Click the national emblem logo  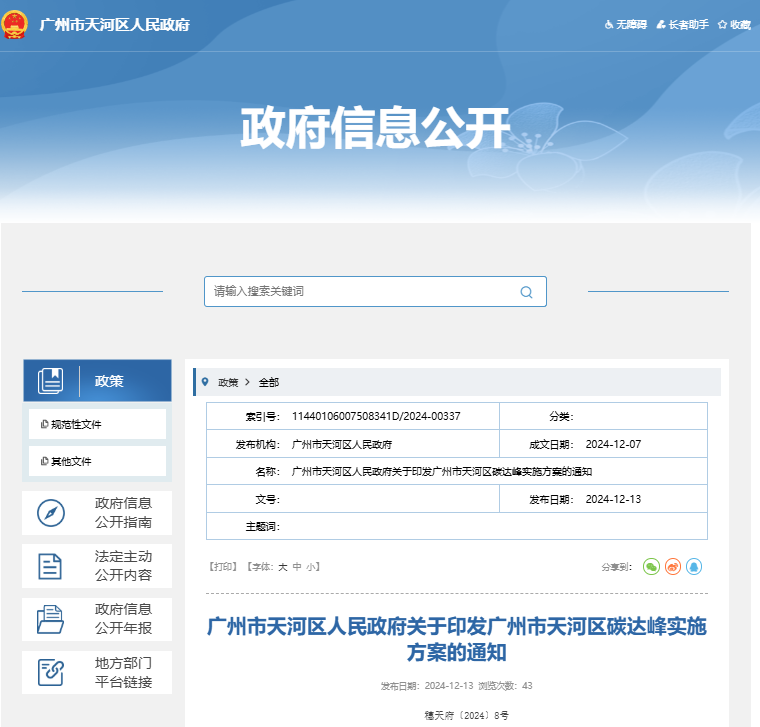click(x=15, y=24)
